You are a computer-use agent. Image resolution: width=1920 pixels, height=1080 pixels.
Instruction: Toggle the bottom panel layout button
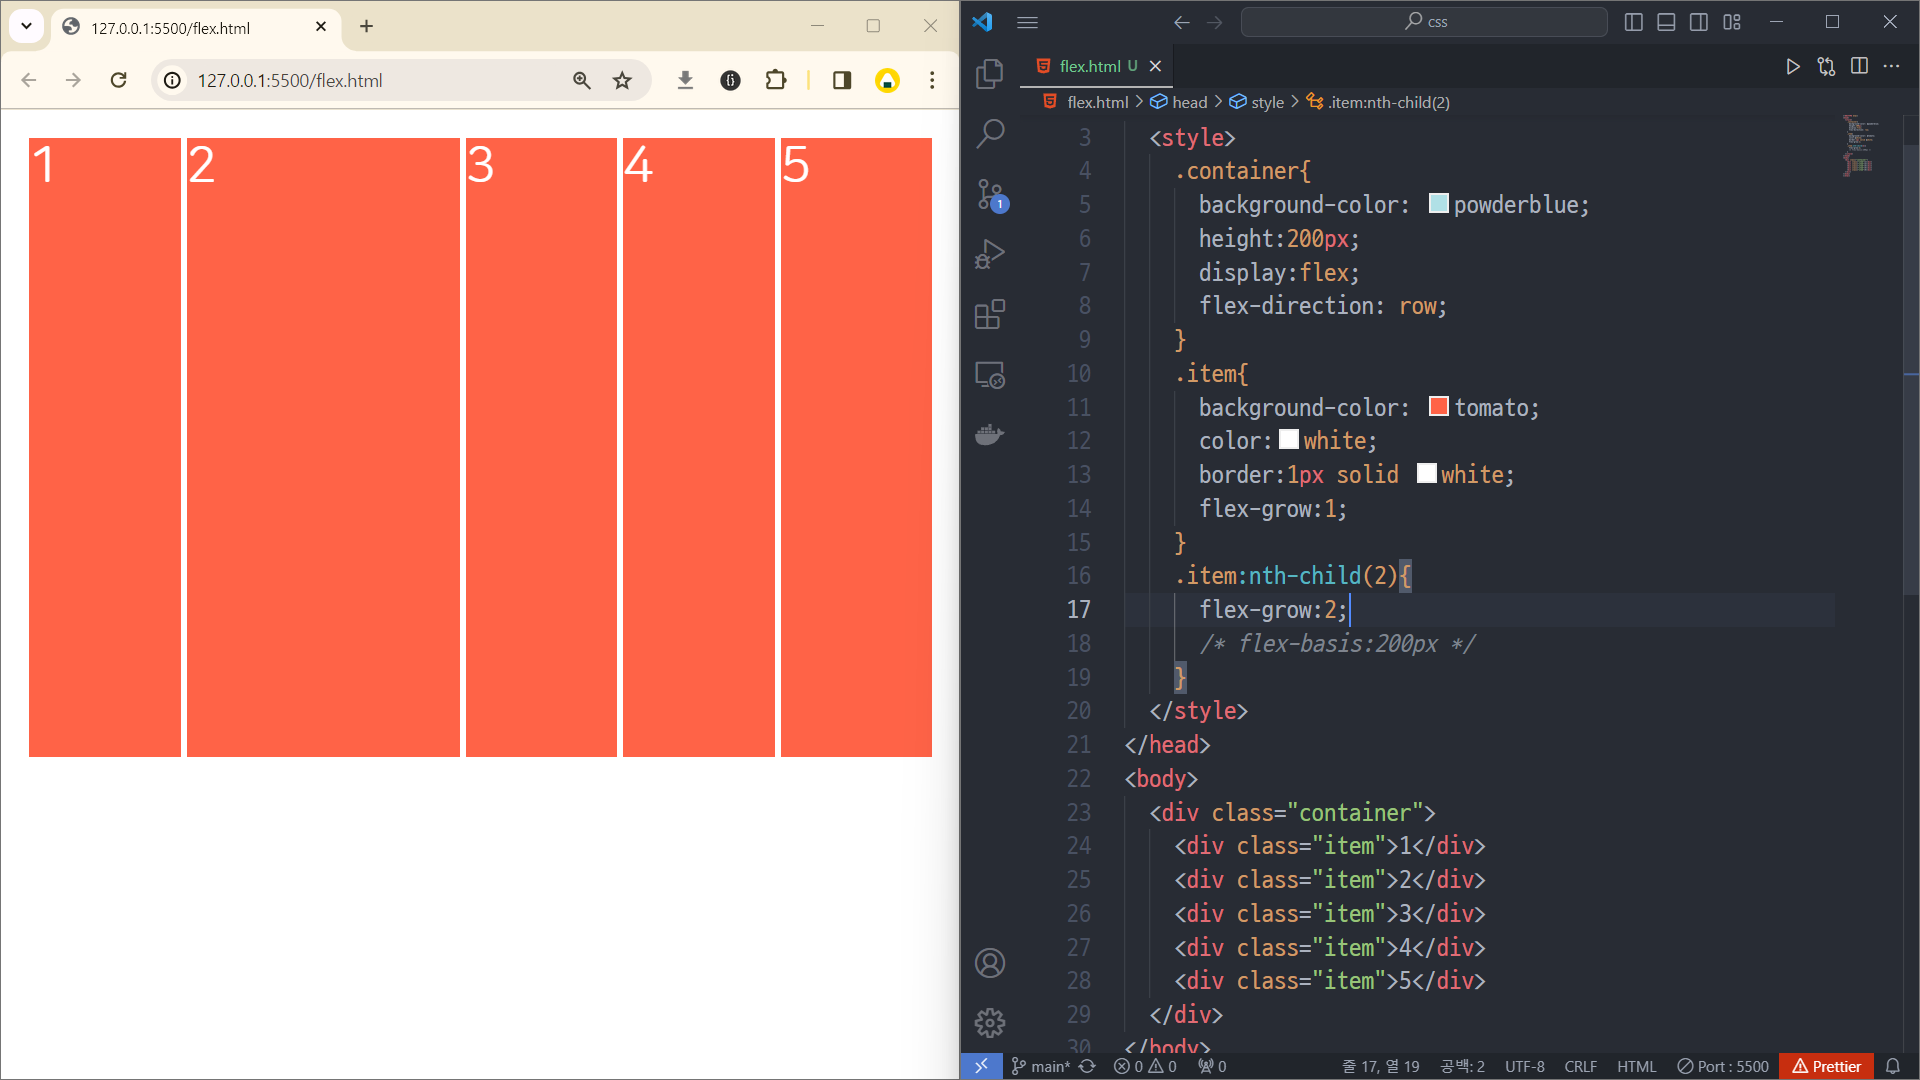tap(1666, 22)
